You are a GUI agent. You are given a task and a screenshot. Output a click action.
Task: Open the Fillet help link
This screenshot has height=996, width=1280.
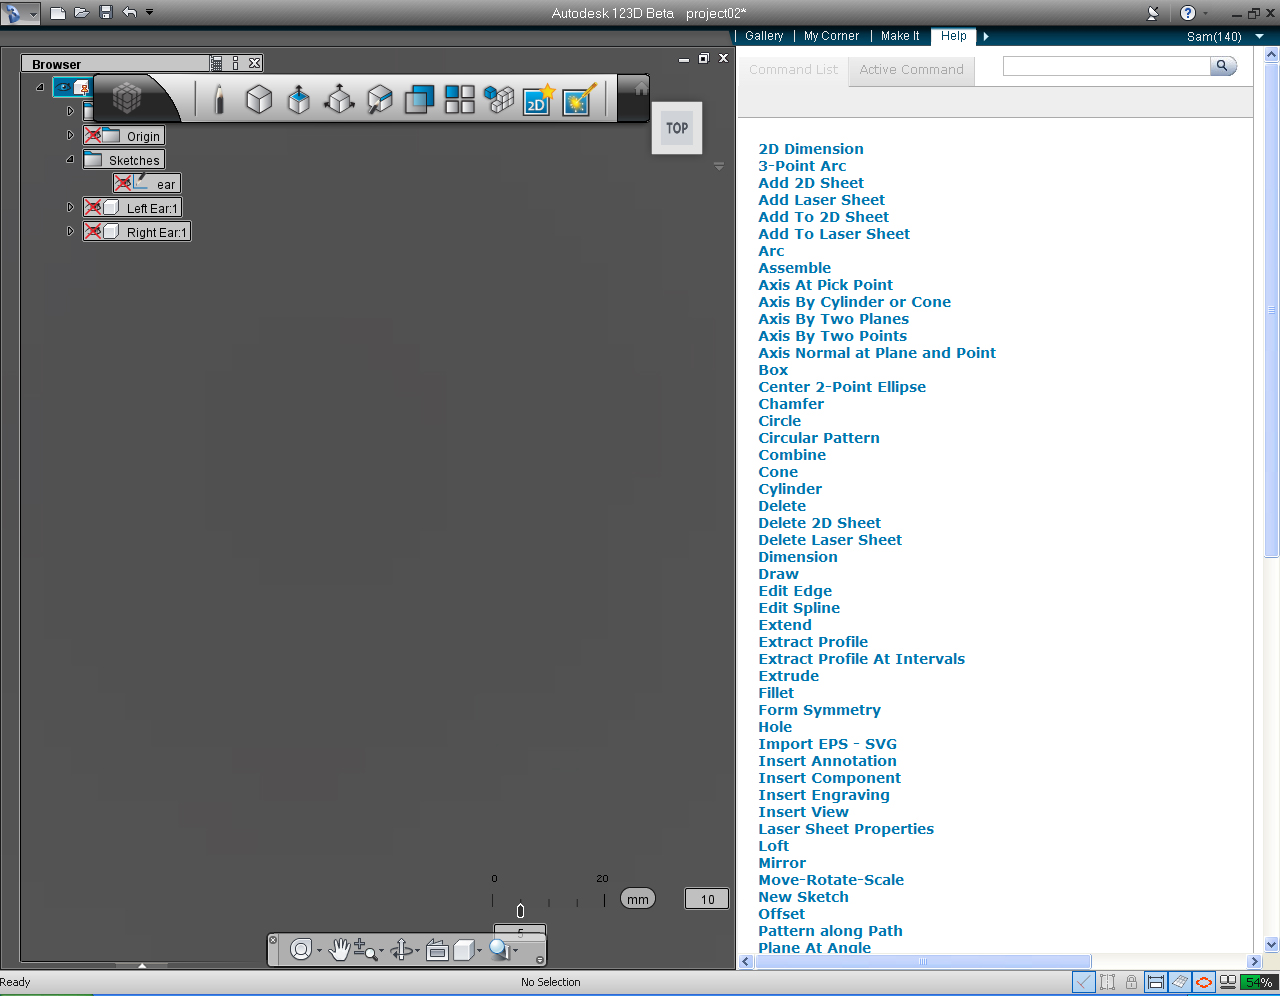pos(776,693)
